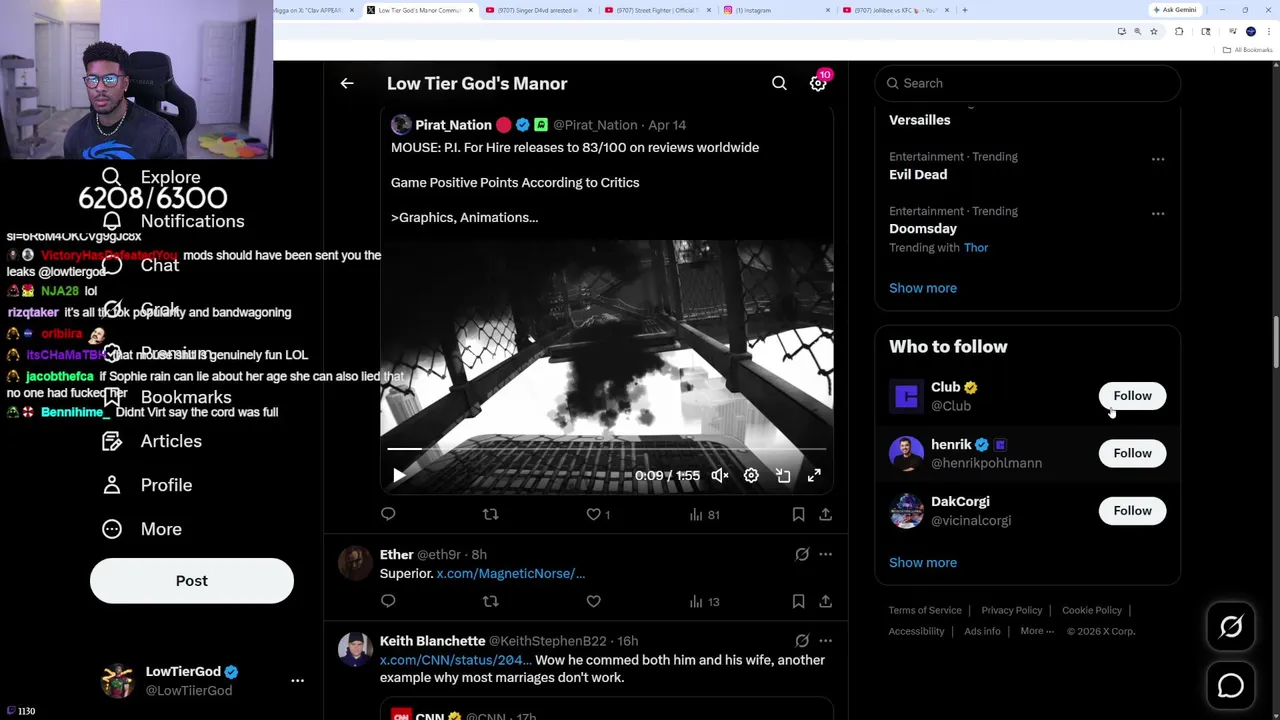Open Grok floating button
Screen dimensions: 1280x720
[1231, 627]
